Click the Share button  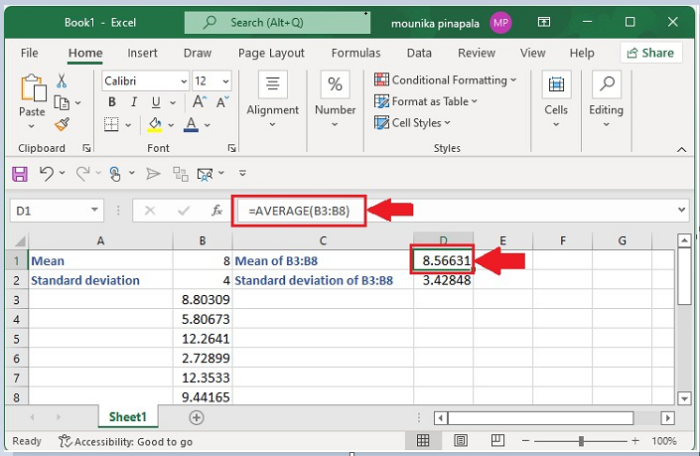tap(651, 53)
